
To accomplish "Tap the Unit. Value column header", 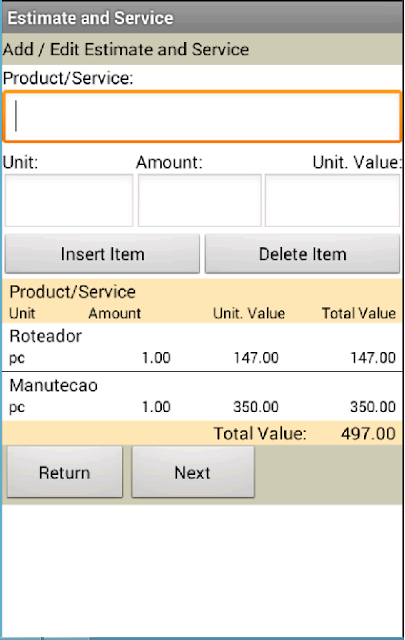I will [x=249, y=313].
